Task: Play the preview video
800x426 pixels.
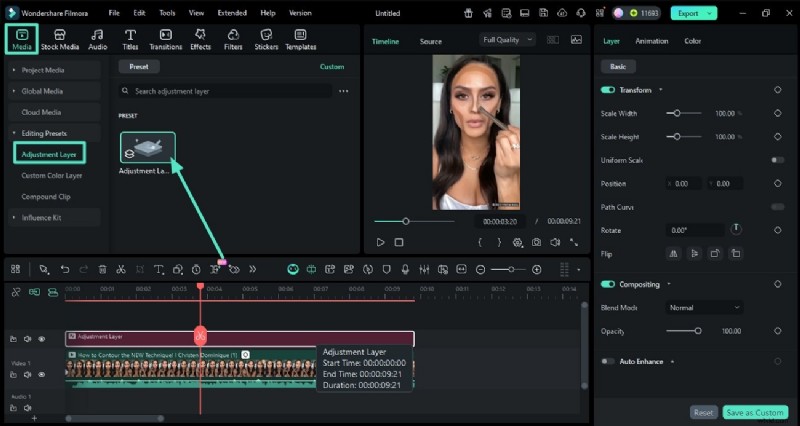Action: pyautogui.click(x=380, y=242)
